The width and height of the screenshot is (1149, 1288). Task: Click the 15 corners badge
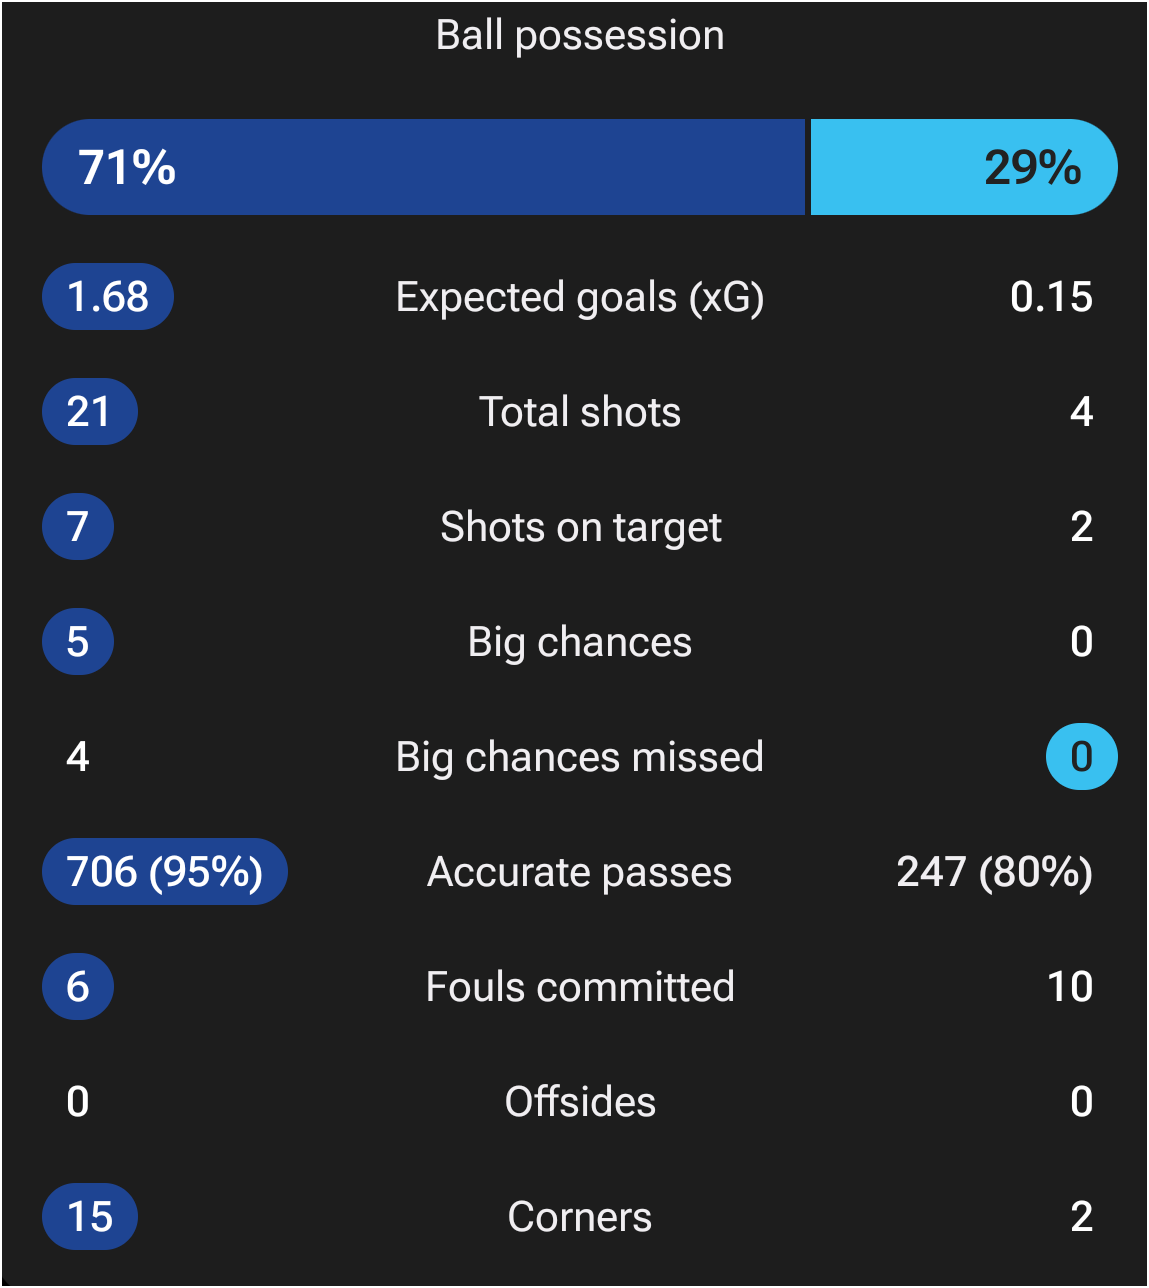point(89,1217)
